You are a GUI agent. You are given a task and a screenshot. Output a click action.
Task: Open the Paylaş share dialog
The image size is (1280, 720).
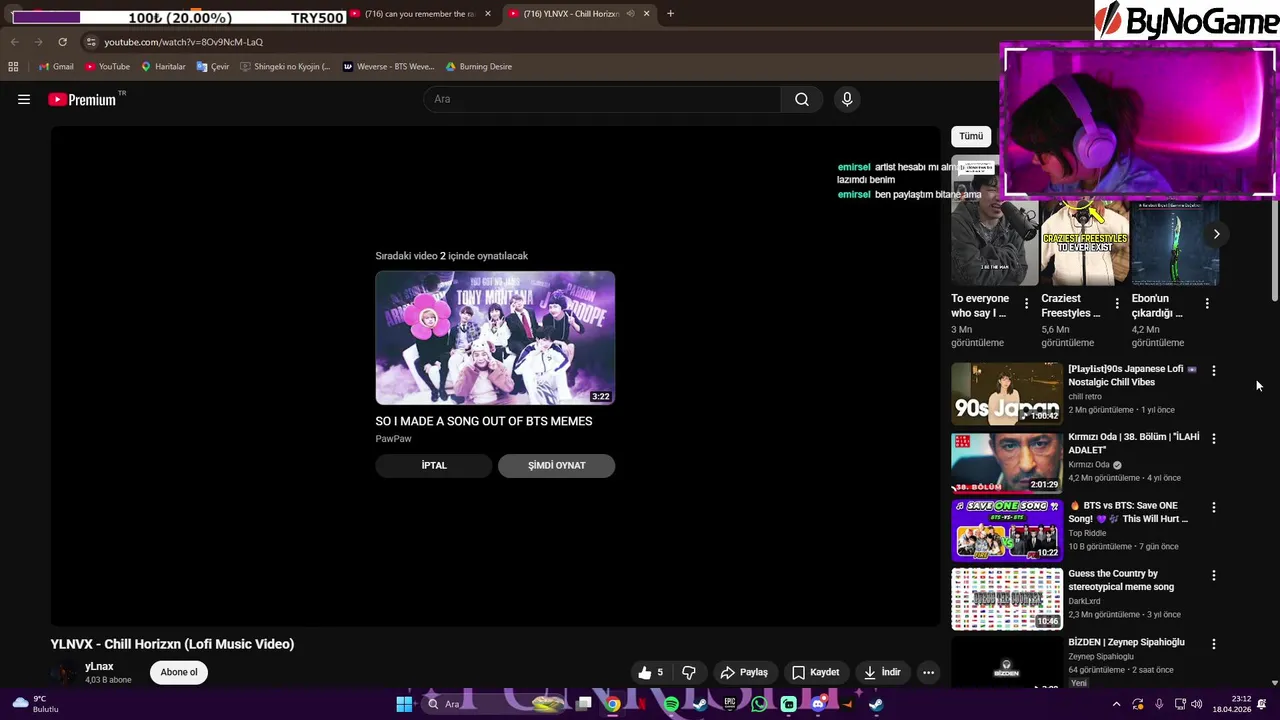744,672
